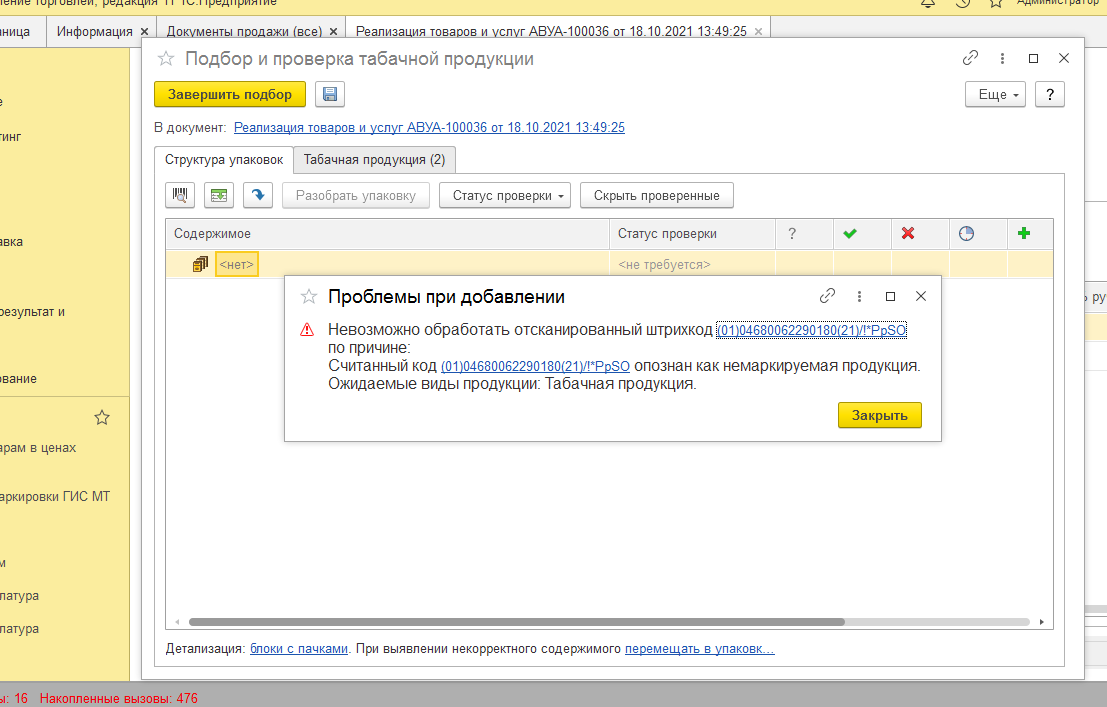Open three-dot menu in error dialog

(x=859, y=296)
